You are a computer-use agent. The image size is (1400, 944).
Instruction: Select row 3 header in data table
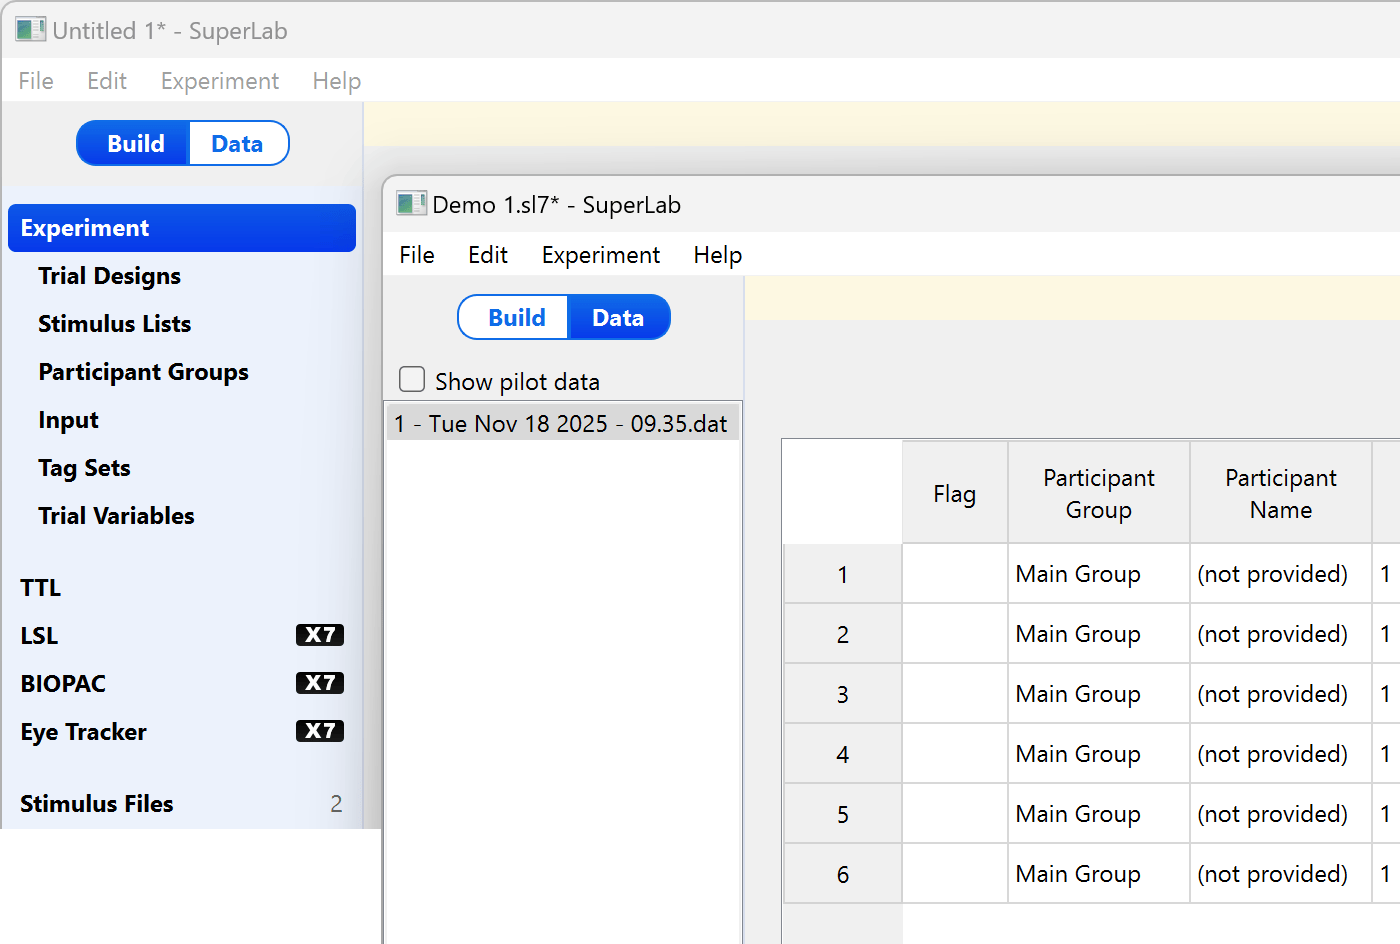tap(842, 694)
